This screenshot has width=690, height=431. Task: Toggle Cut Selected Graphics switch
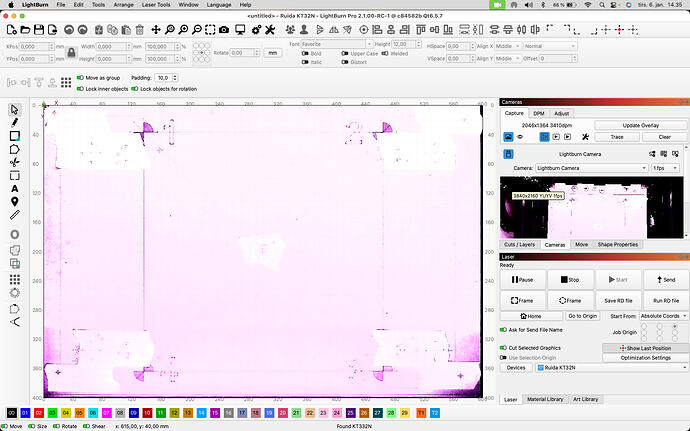click(x=503, y=348)
